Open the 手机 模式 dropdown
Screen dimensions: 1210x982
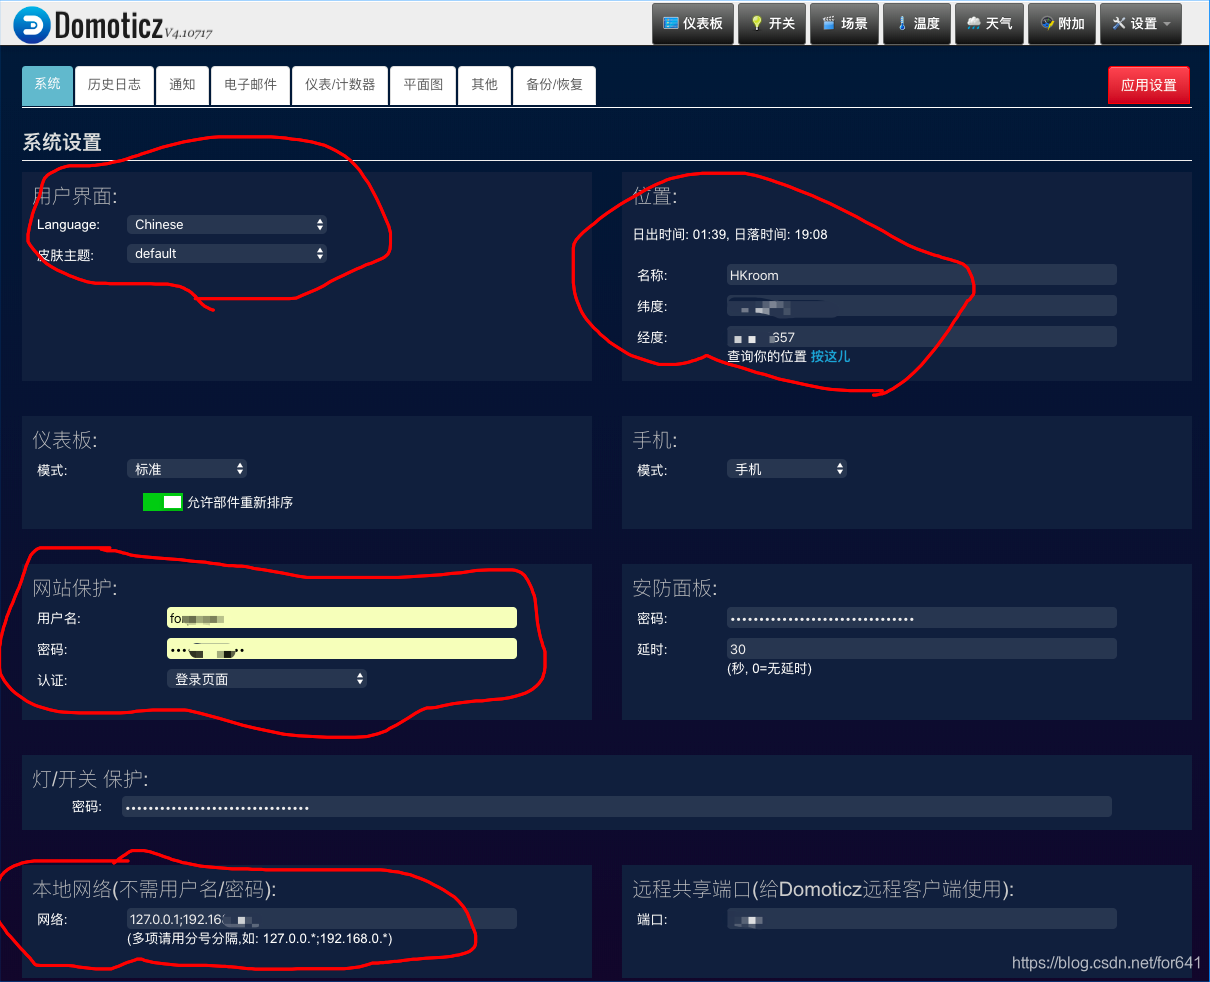(x=787, y=469)
